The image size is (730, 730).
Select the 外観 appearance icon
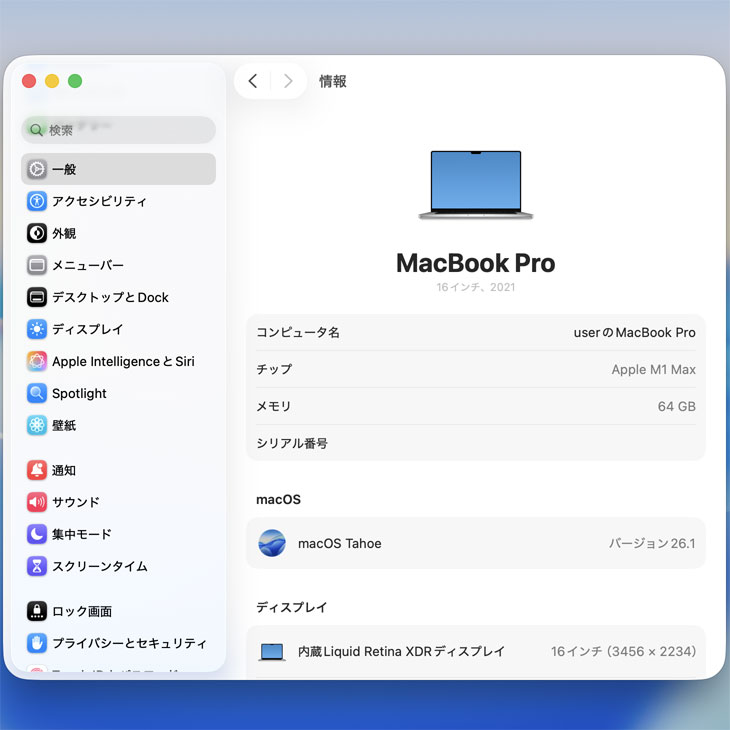tap(37, 233)
